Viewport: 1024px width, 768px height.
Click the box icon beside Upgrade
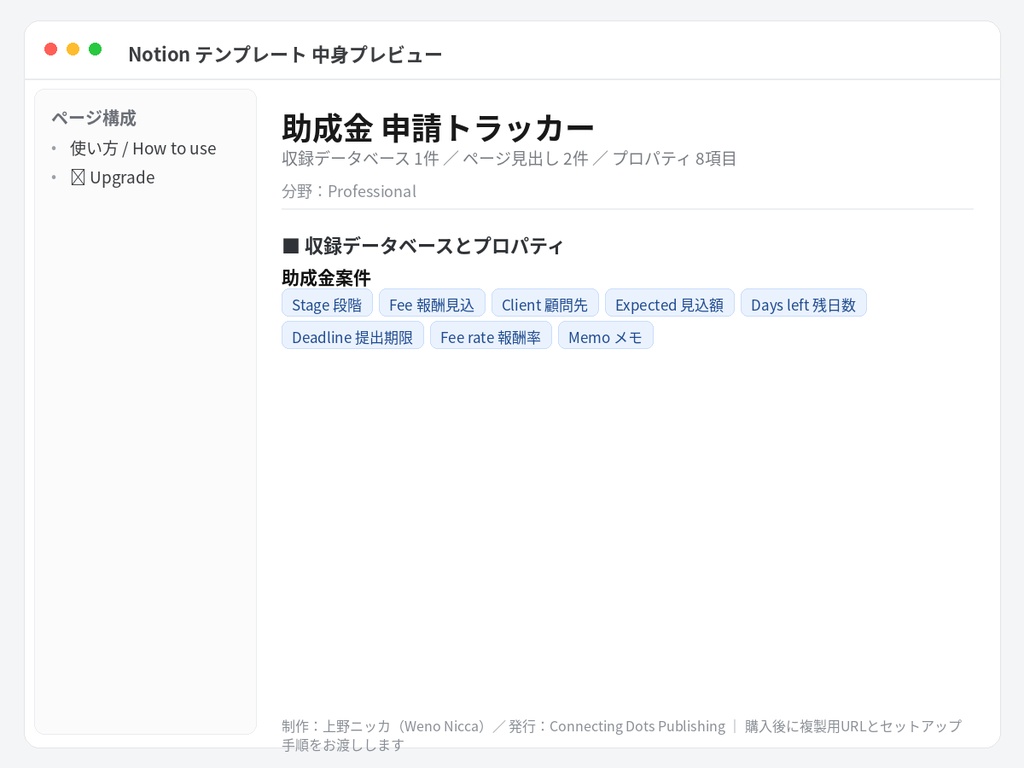(78, 178)
